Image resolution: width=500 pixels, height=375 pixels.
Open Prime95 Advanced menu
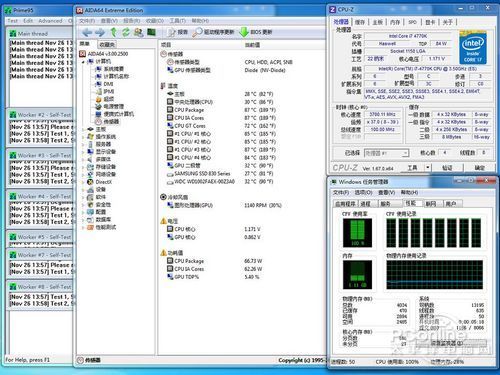[x=50, y=21]
